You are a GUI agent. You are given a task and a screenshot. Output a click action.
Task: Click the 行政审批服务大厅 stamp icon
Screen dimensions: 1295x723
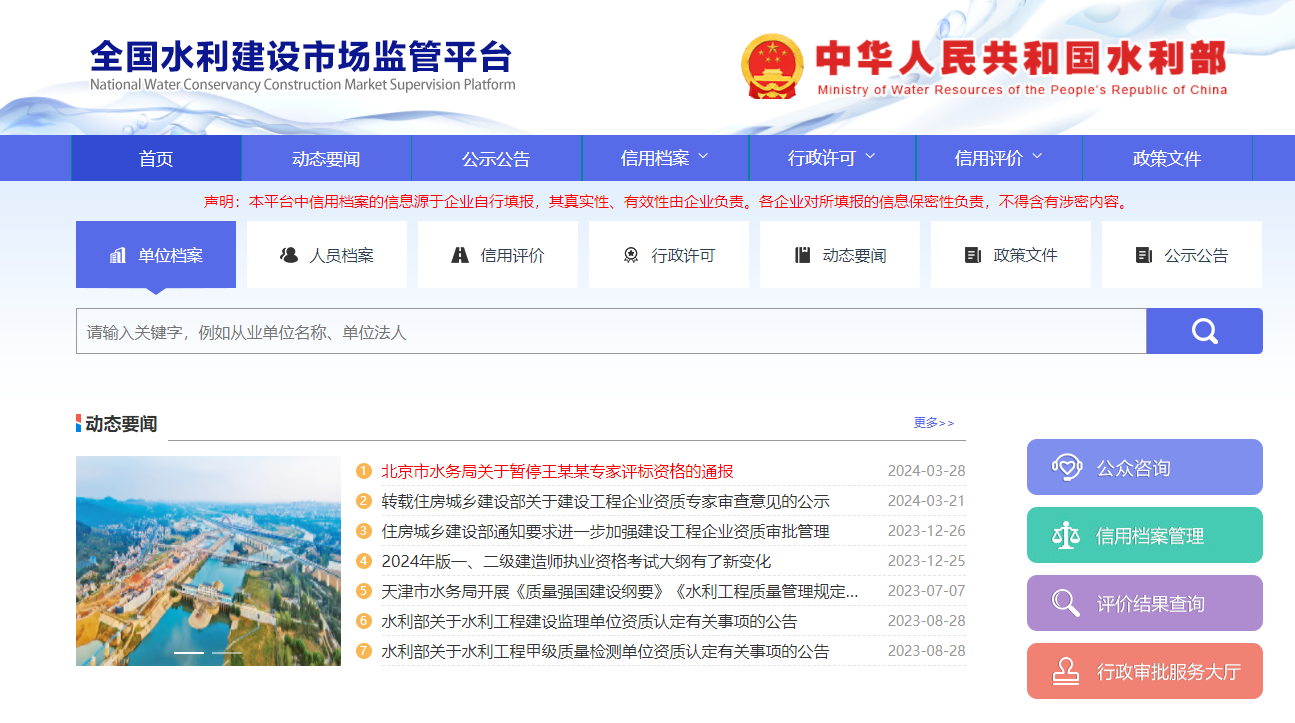click(x=1067, y=671)
